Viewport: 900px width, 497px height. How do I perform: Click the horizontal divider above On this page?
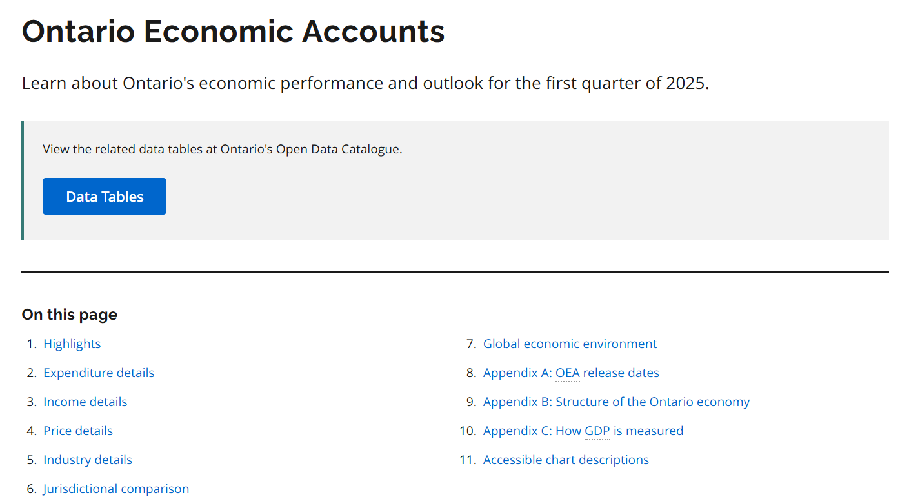click(455, 271)
